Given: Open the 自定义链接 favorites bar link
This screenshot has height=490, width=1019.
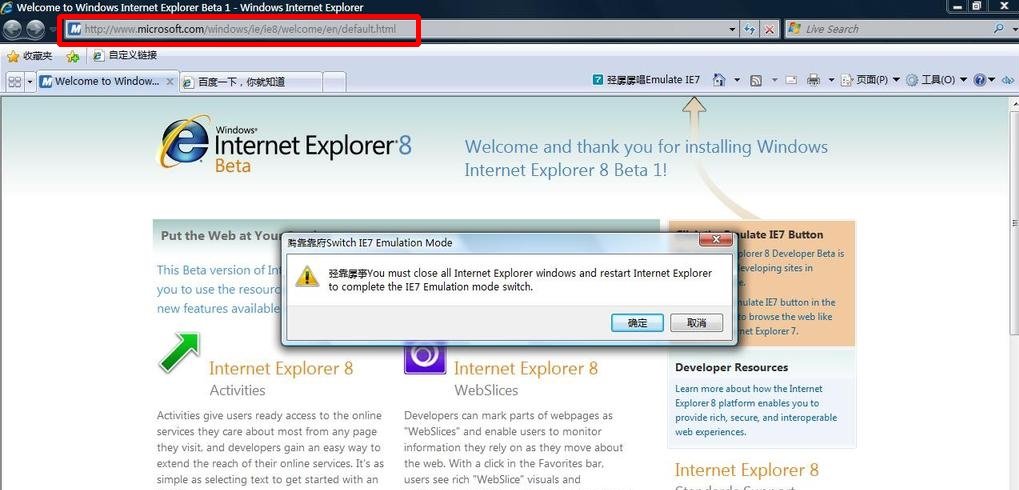Looking at the screenshot, I should coord(131,56).
